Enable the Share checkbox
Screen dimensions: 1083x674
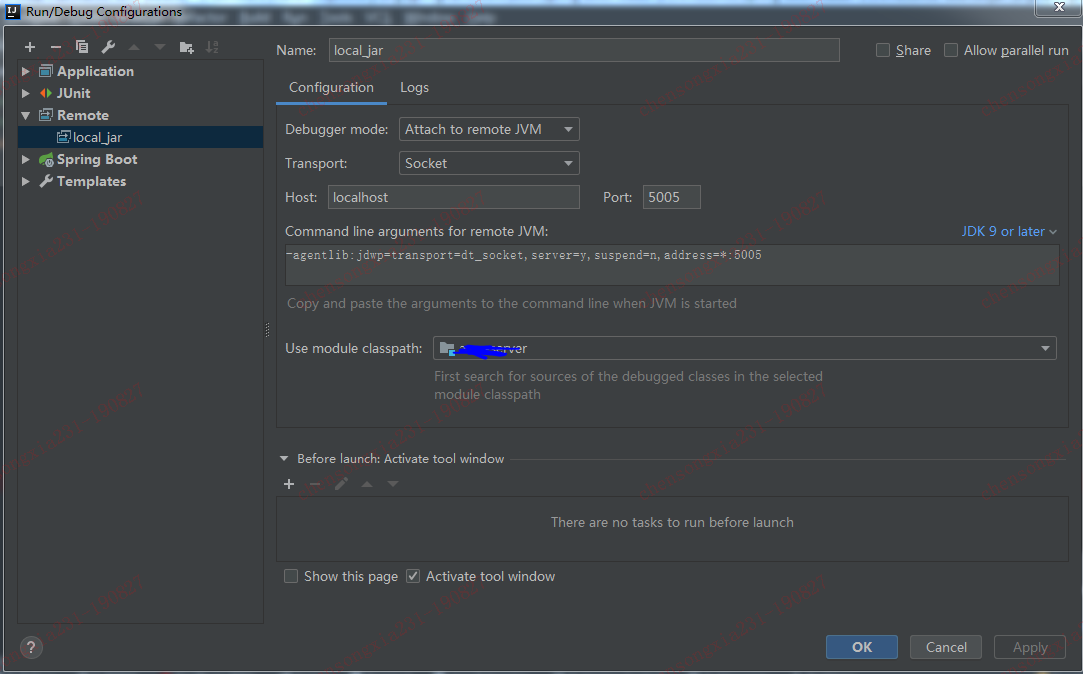[x=883, y=50]
